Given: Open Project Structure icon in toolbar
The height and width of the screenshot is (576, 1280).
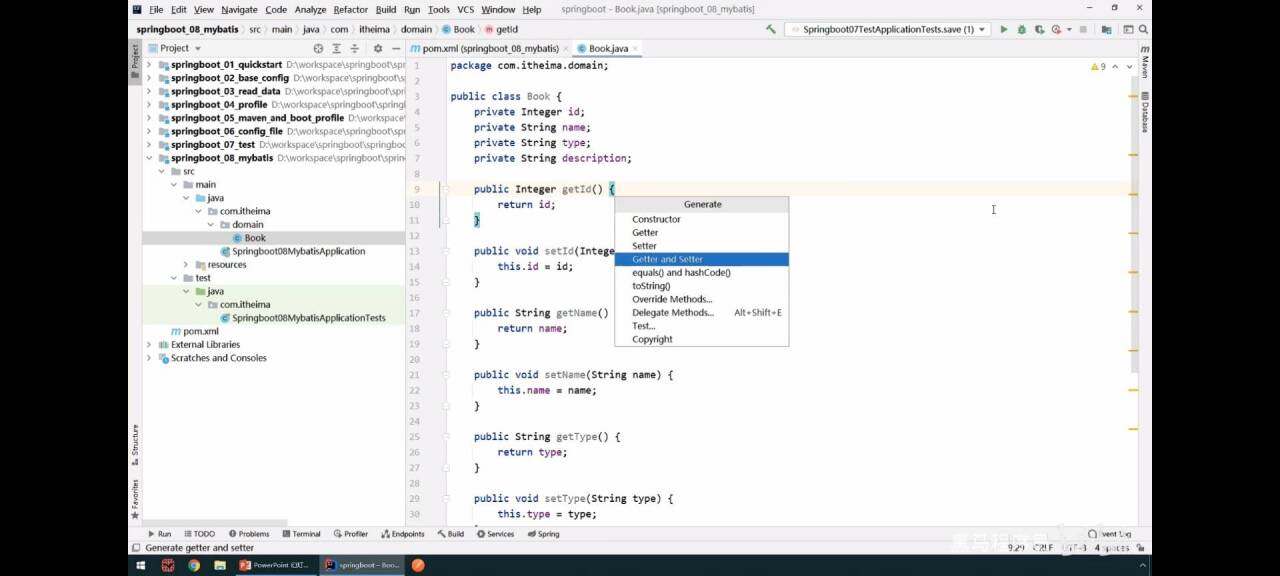Looking at the screenshot, I should [1107, 29].
